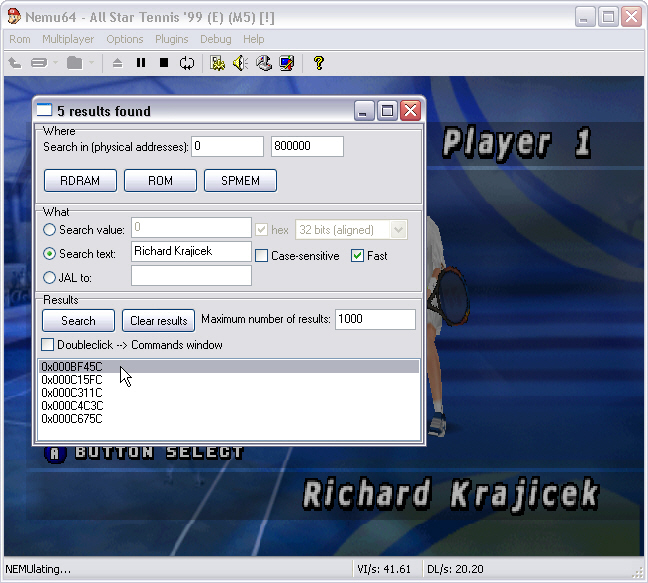Click the search window title bar icon

[44, 110]
